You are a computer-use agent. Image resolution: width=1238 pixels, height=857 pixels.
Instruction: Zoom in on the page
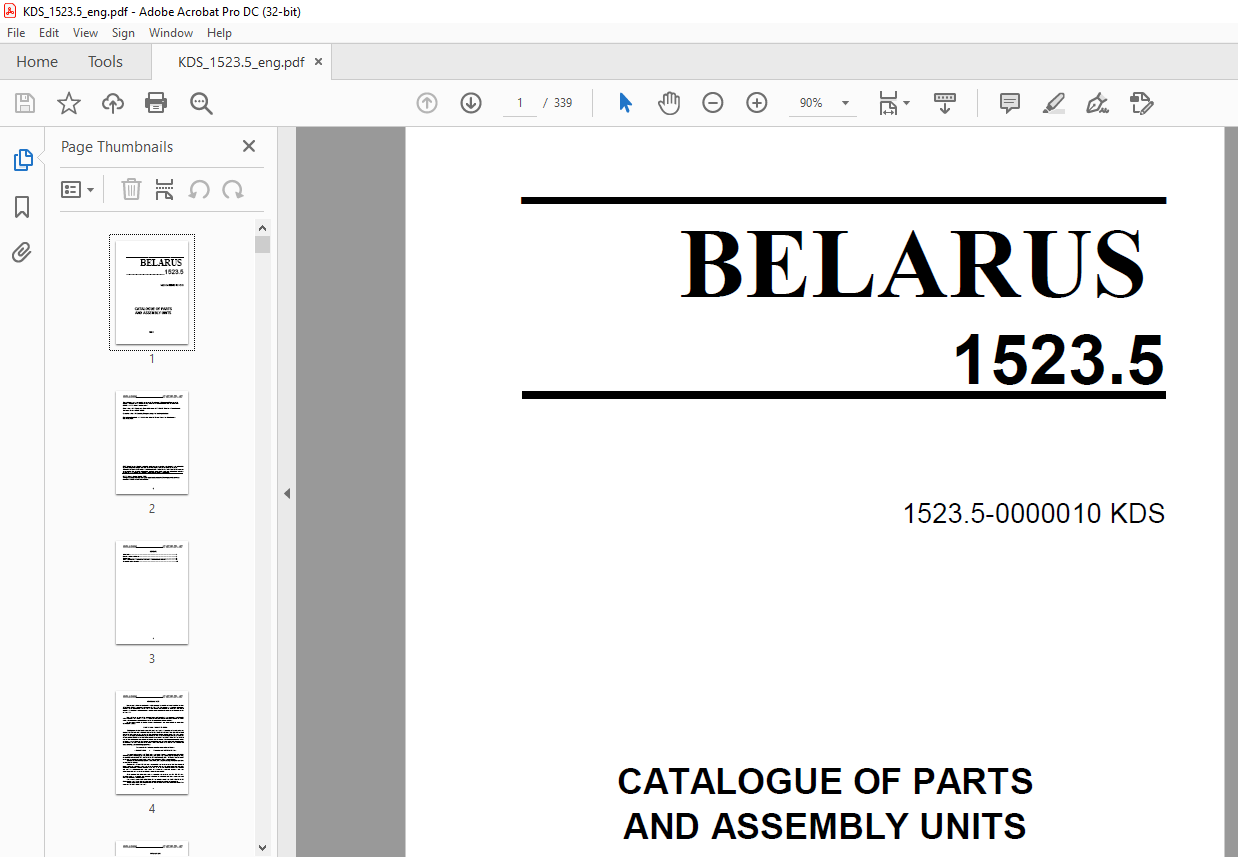point(757,103)
